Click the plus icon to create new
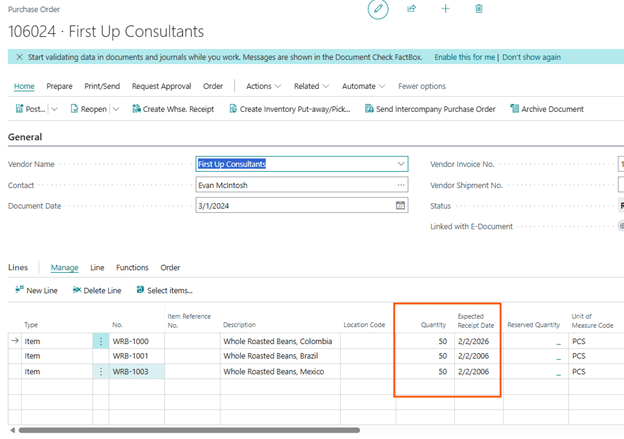Image resolution: width=624 pixels, height=439 pixels. point(445,9)
